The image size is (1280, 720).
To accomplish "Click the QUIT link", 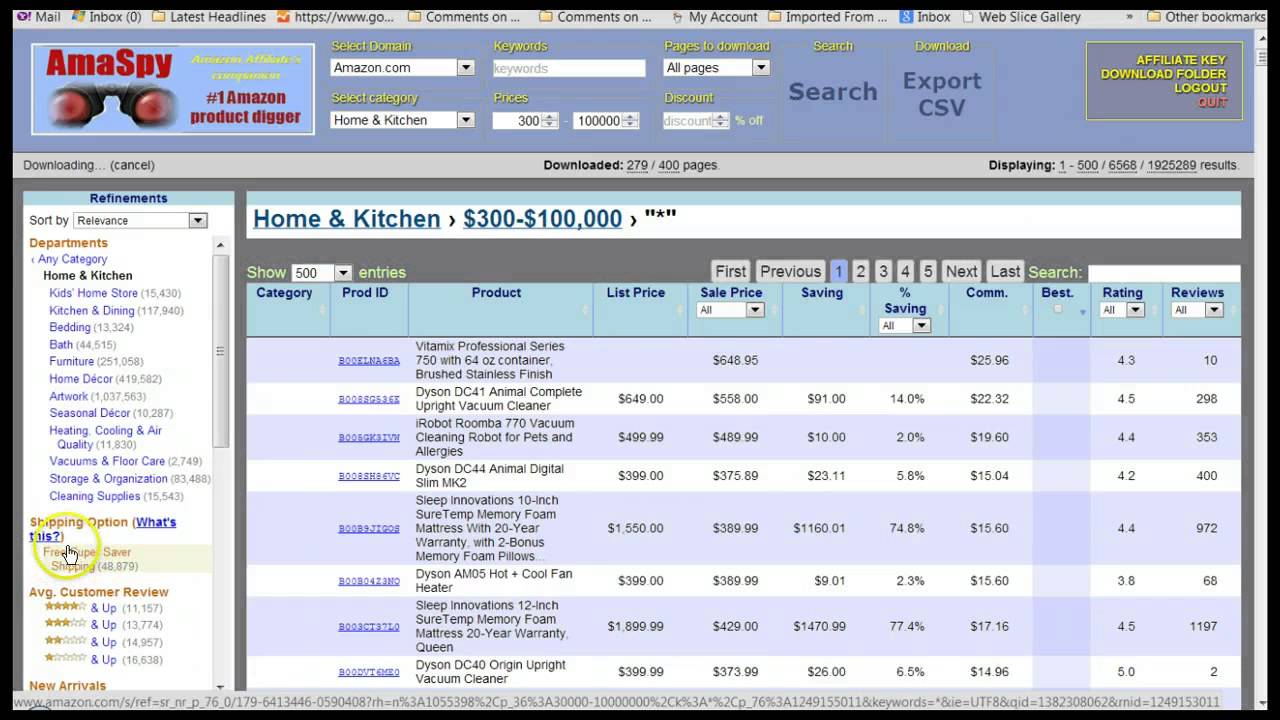I will click(x=1212, y=102).
